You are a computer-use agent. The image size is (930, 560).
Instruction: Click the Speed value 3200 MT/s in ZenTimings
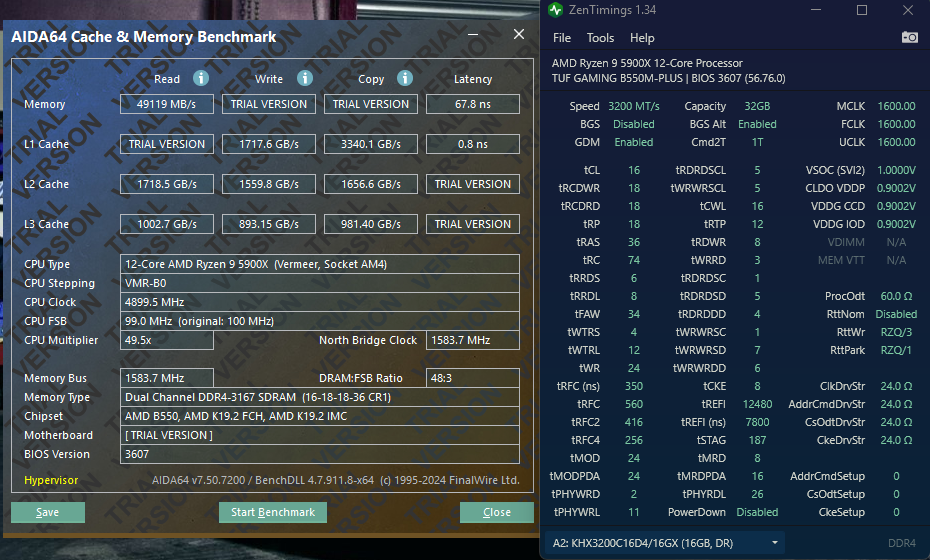coord(633,106)
